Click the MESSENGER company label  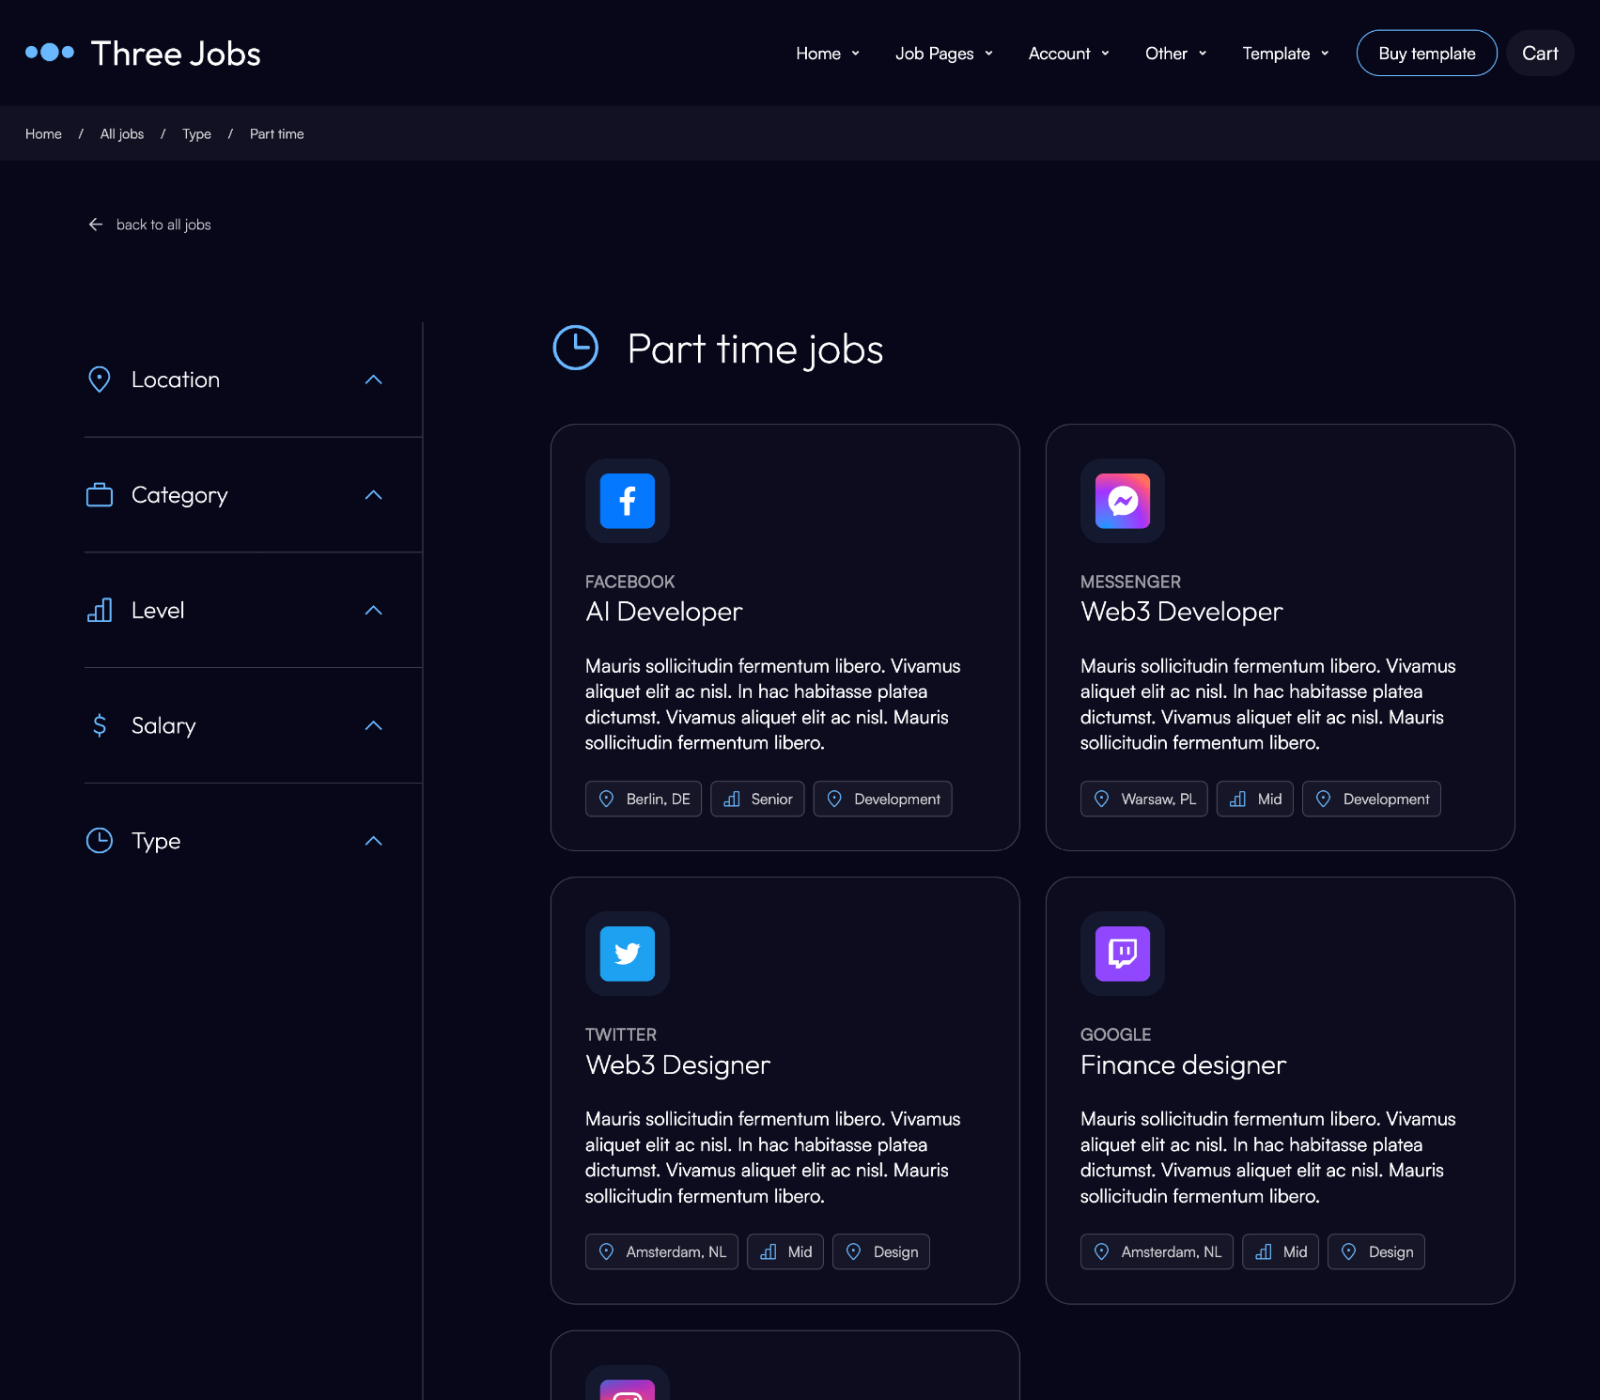pos(1130,582)
